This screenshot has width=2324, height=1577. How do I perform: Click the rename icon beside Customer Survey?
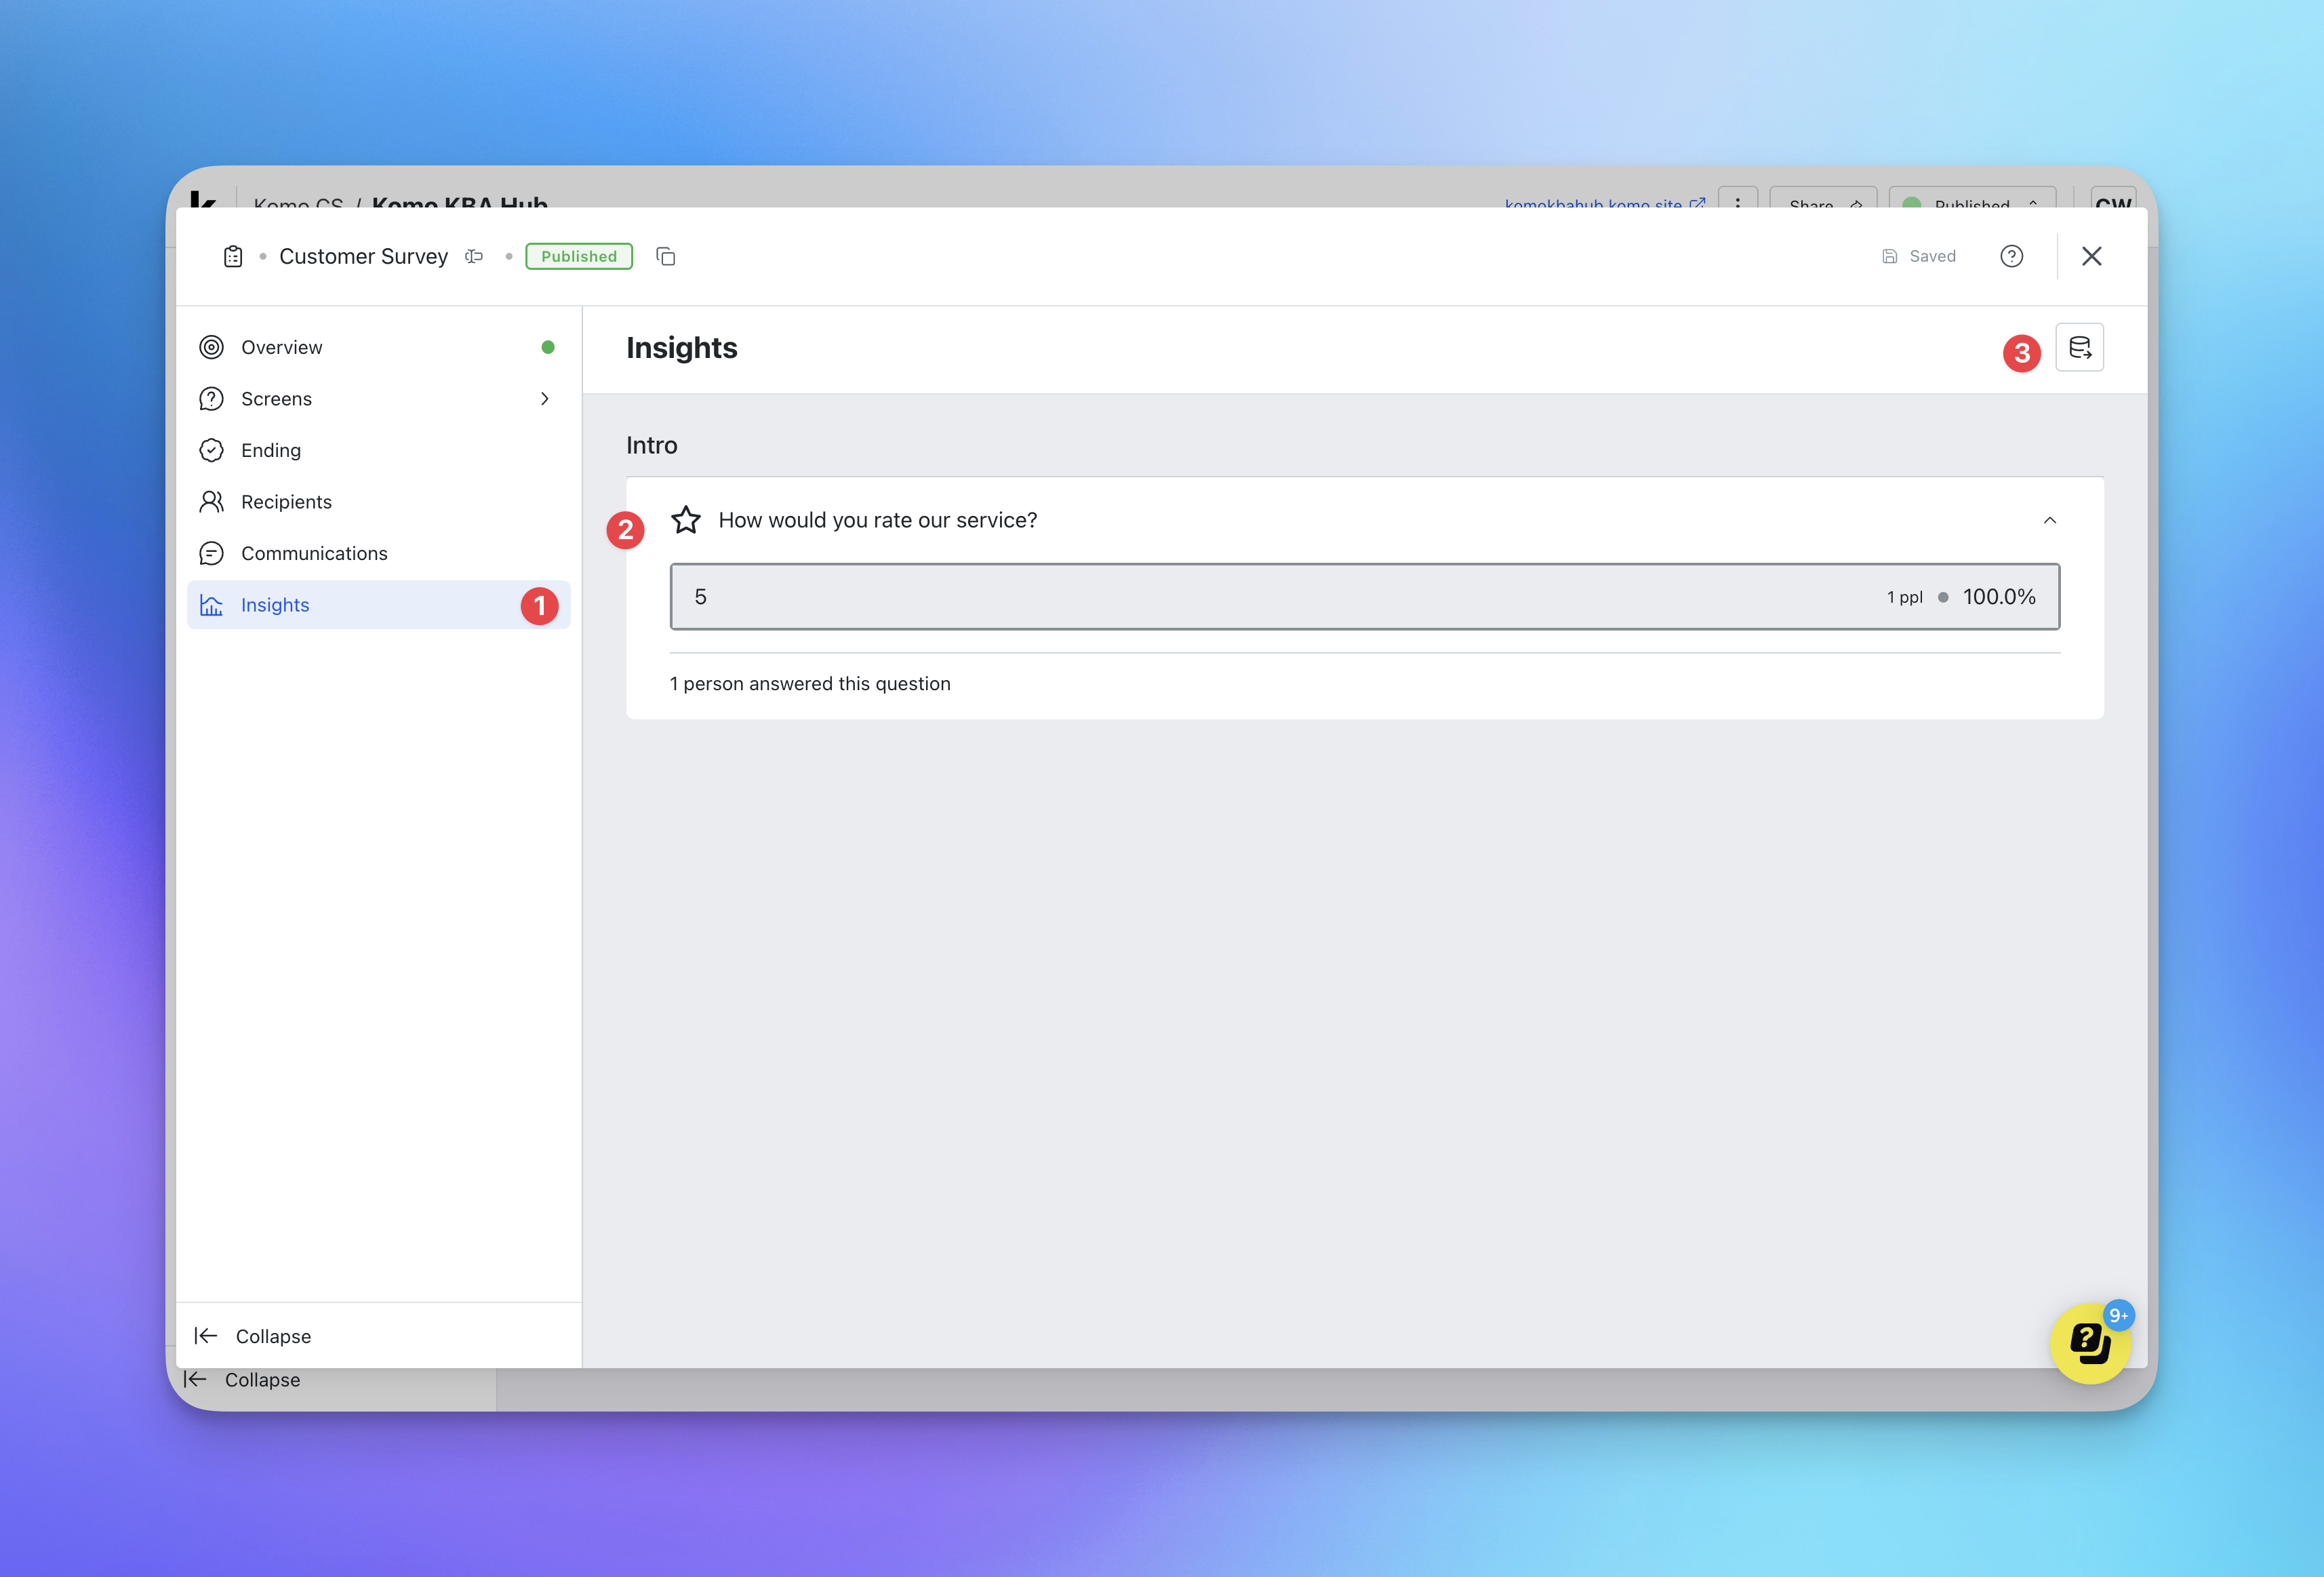coord(474,256)
